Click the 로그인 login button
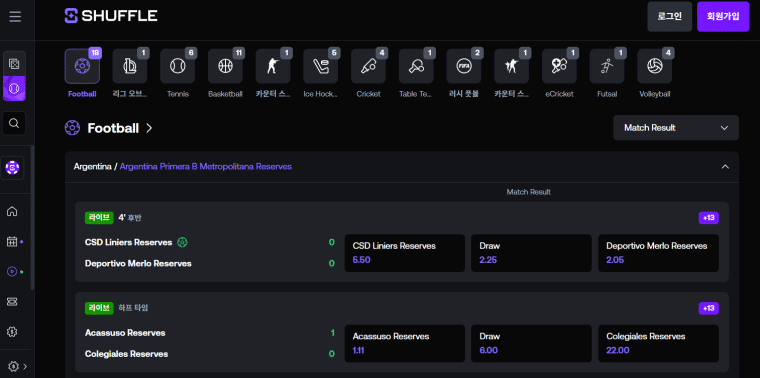This screenshot has width=760, height=378. tap(669, 16)
